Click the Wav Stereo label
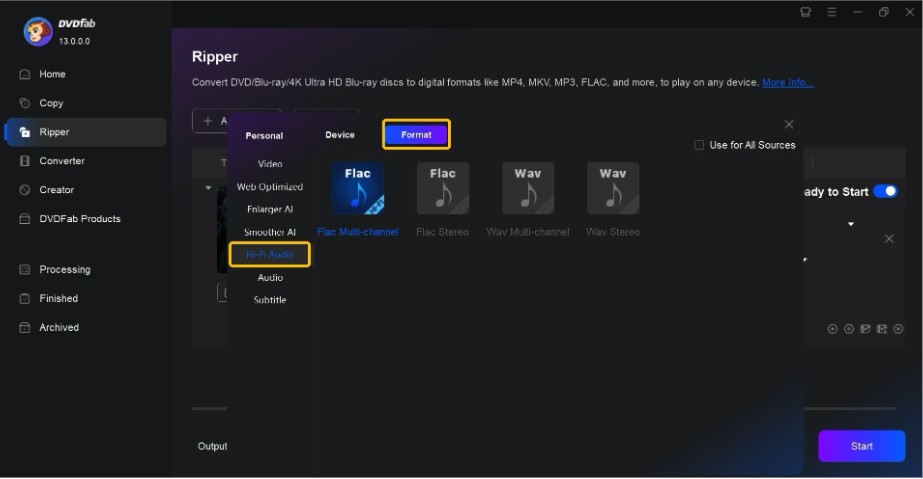The height and width of the screenshot is (479, 923). [x=613, y=232]
